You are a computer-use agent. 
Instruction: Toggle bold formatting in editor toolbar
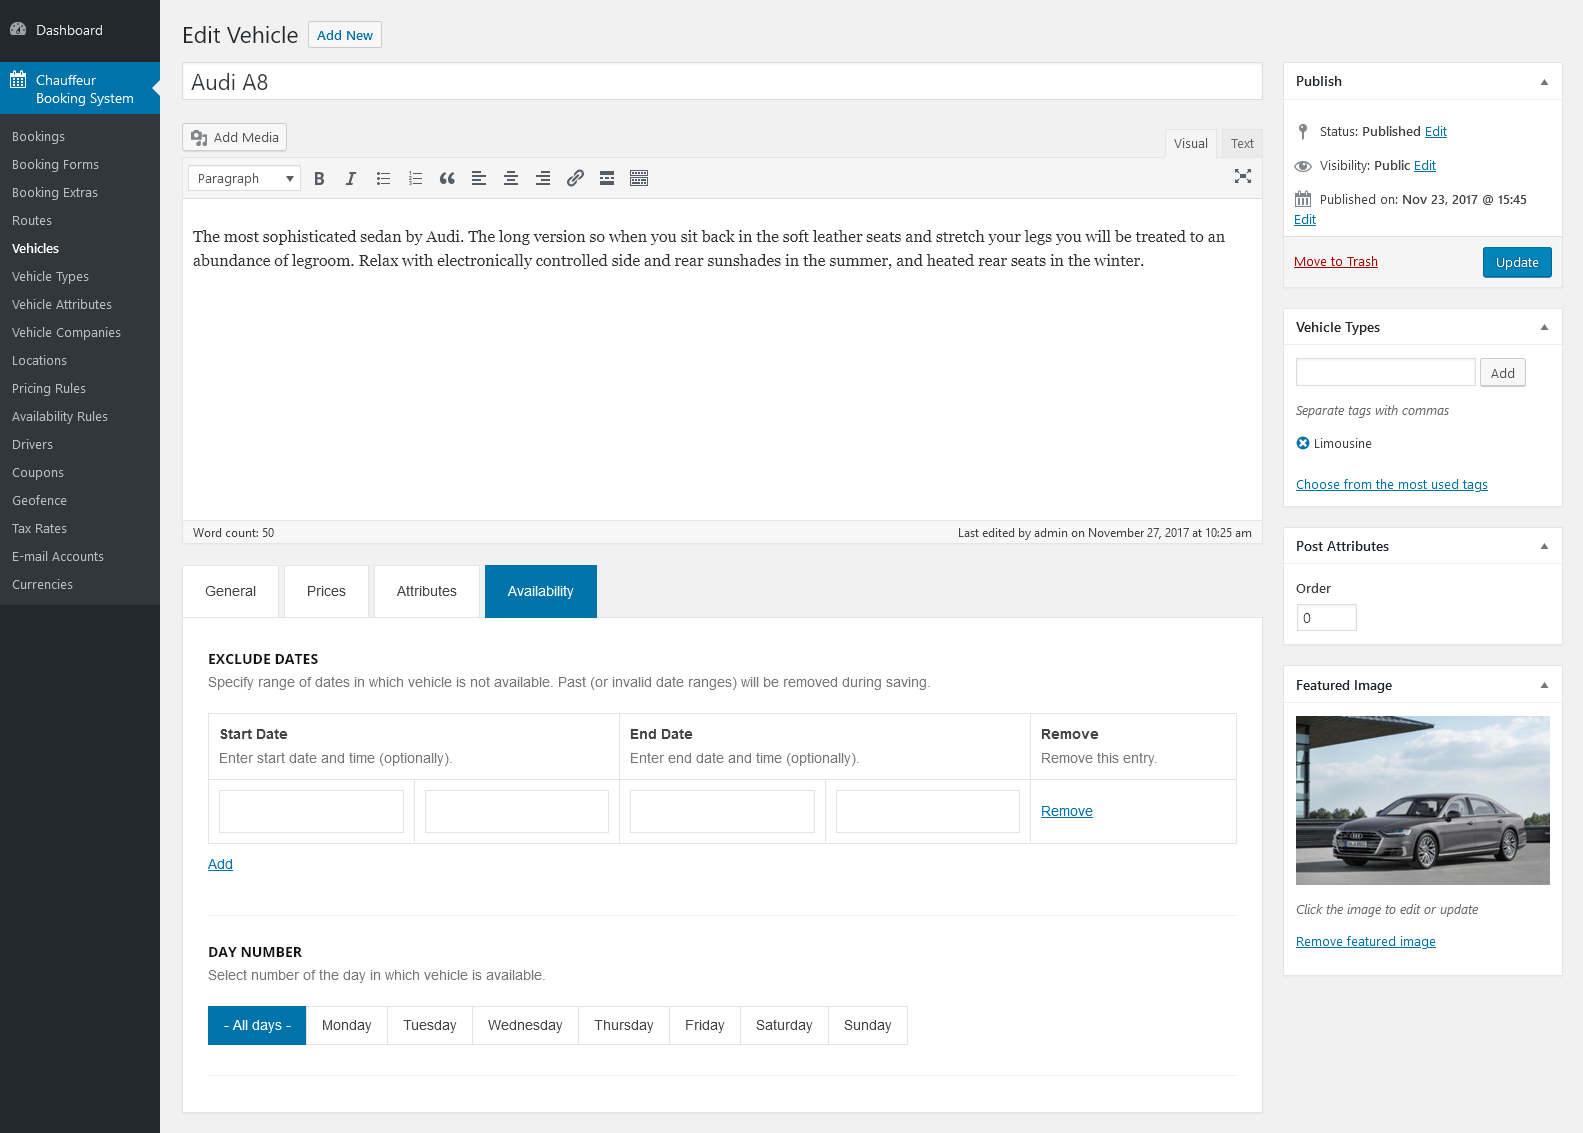(x=319, y=179)
